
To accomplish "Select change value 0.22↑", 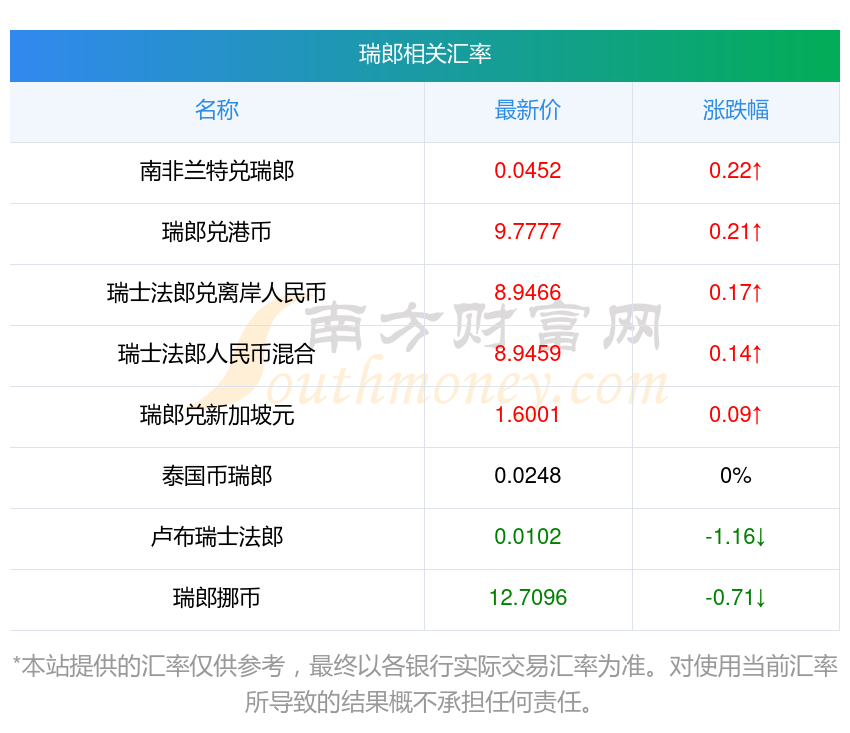I will pyautogui.click(x=736, y=171).
